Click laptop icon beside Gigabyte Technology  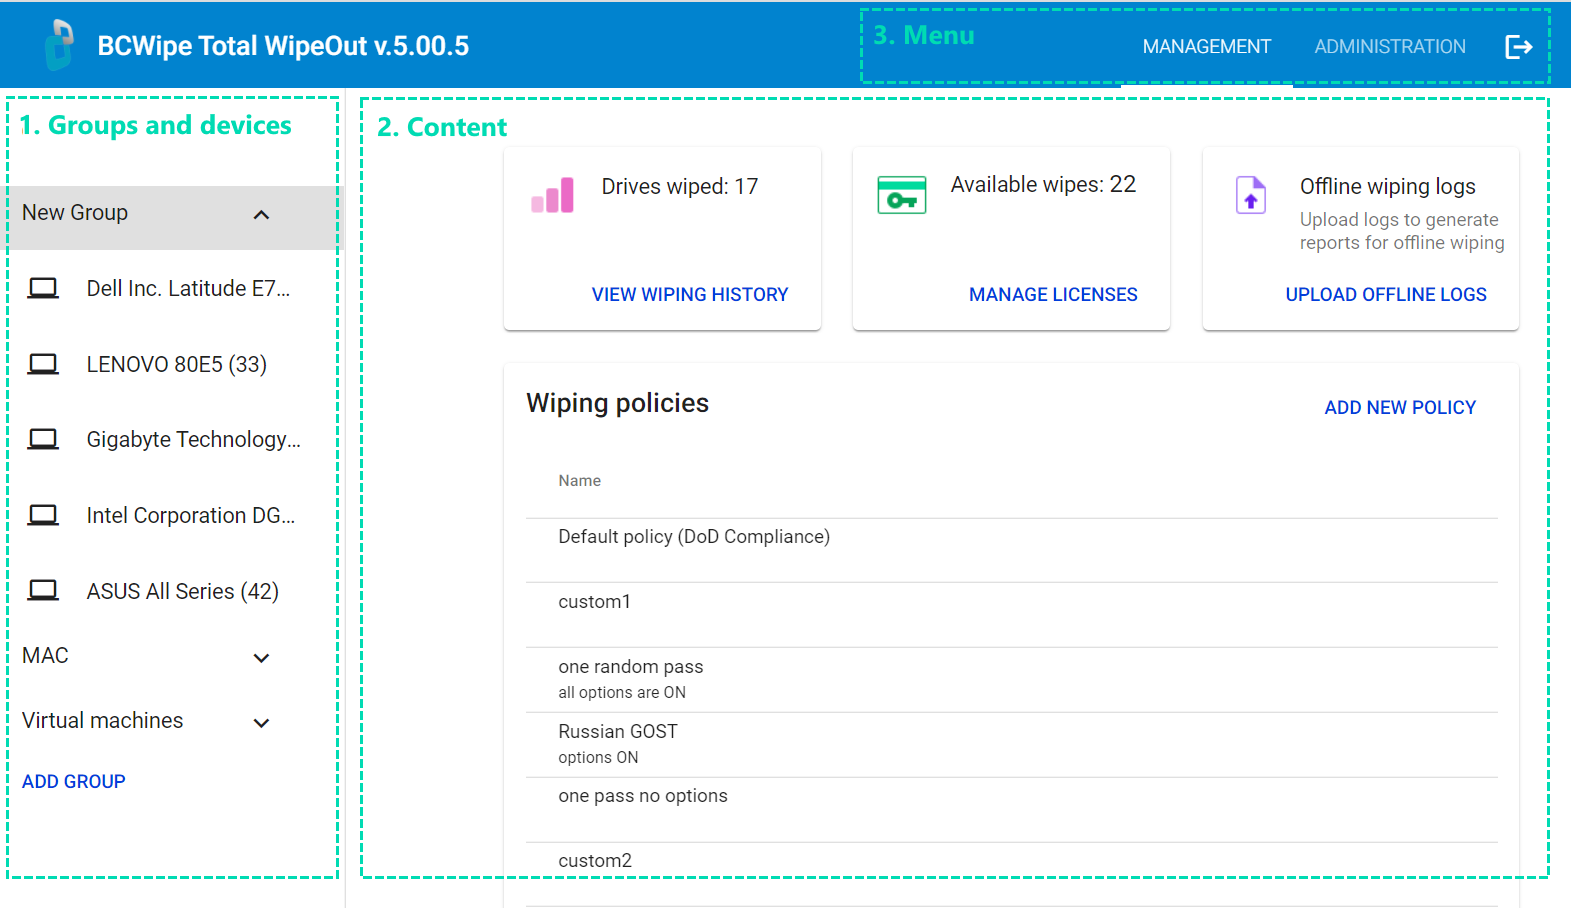[43, 439]
